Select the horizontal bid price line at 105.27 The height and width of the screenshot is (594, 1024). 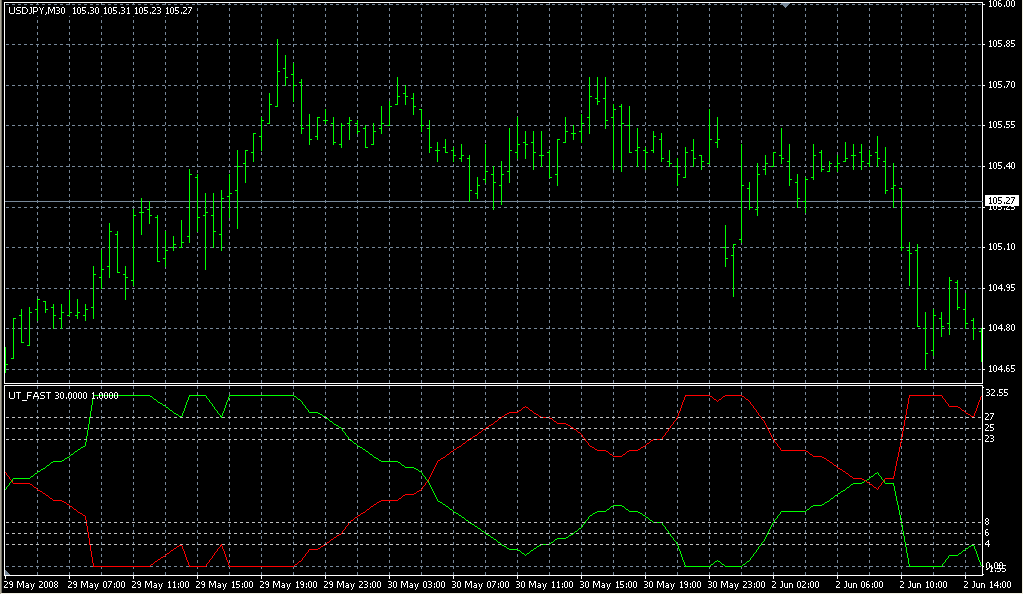[x=493, y=202]
